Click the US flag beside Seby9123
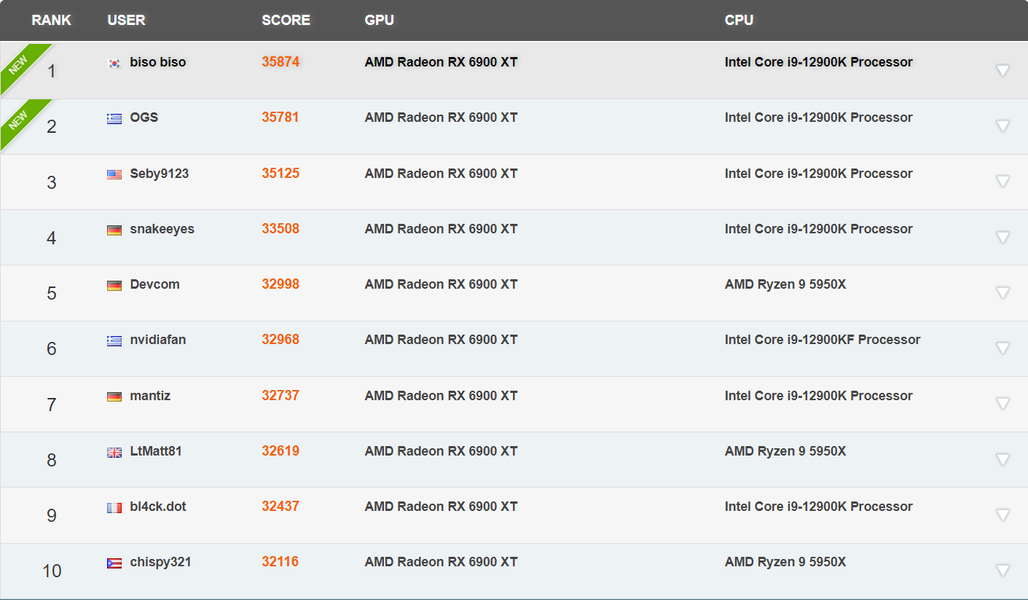 pos(114,174)
